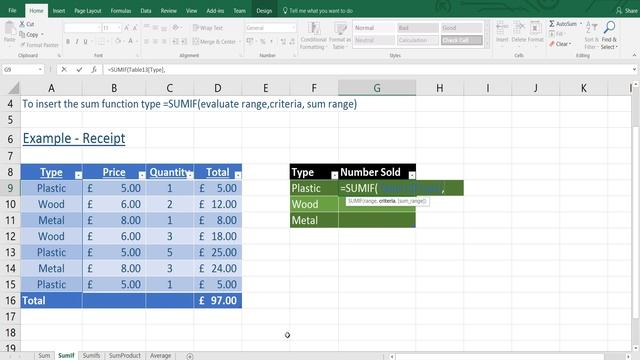Viewport: 640px width, 360px height.
Task: Confirm formula with checkmark icon
Action: click(x=79, y=70)
